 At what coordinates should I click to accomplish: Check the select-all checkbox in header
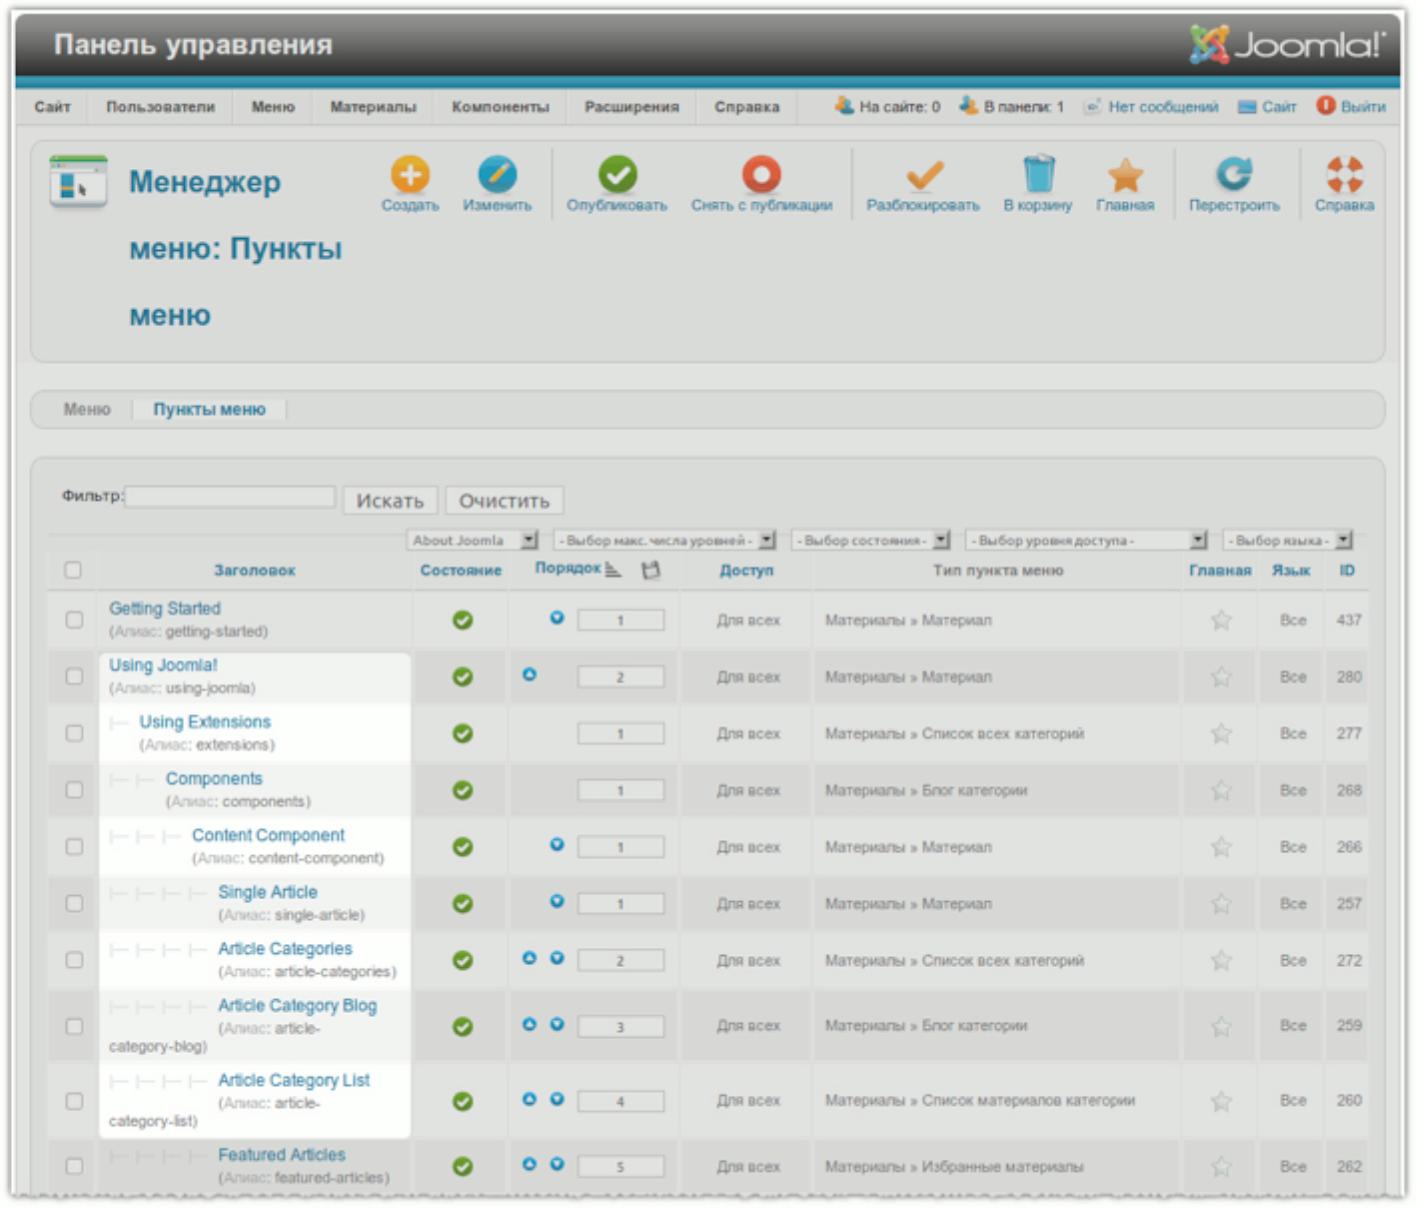pyautogui.click(x=73, y=570)
